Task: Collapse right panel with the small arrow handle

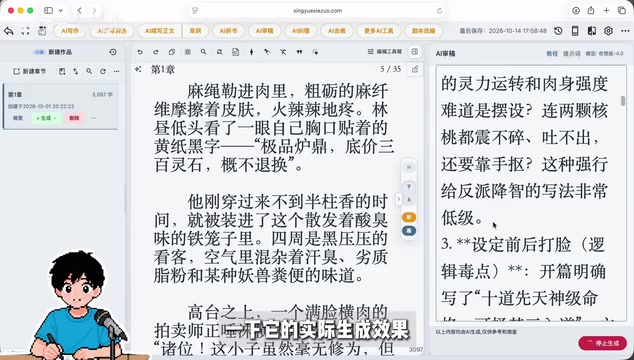Action: click(x=399, y=199)
